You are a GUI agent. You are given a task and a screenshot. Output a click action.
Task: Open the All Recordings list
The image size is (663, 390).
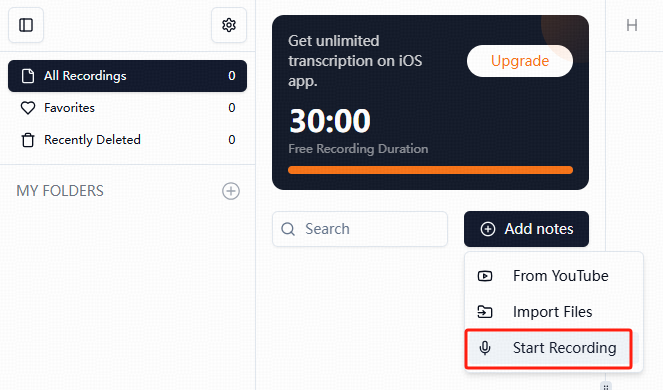tap(127, 76)
